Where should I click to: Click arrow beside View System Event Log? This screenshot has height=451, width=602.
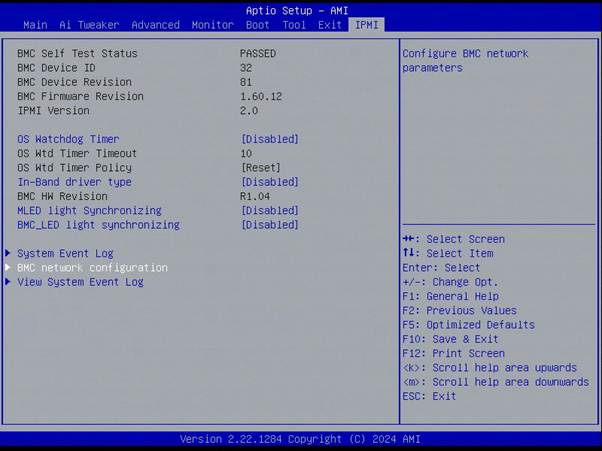[8, 282]
